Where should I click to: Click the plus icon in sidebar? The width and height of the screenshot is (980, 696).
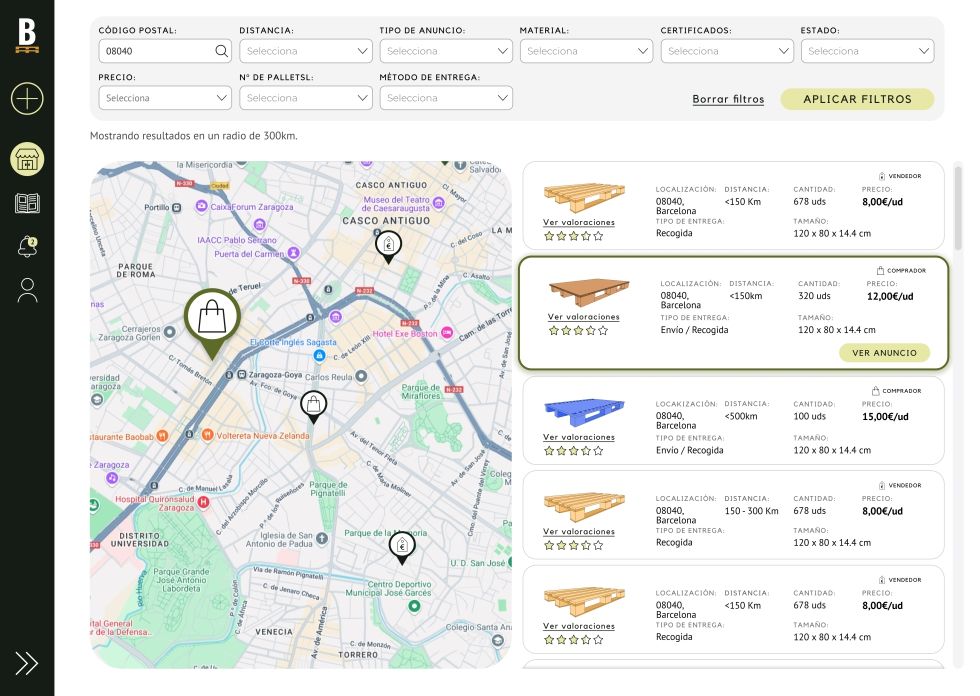pos(27,98)
